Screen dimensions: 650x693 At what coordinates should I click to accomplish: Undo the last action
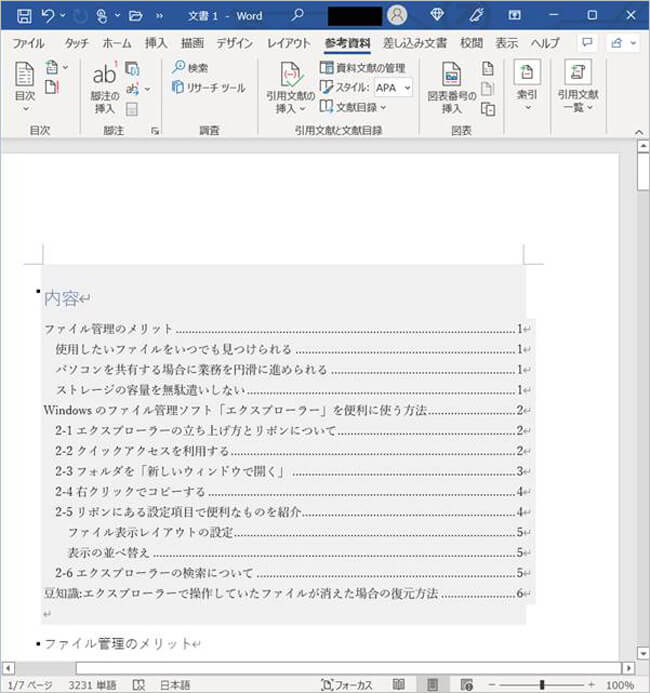pyautogui.click(x=48, y=16)
